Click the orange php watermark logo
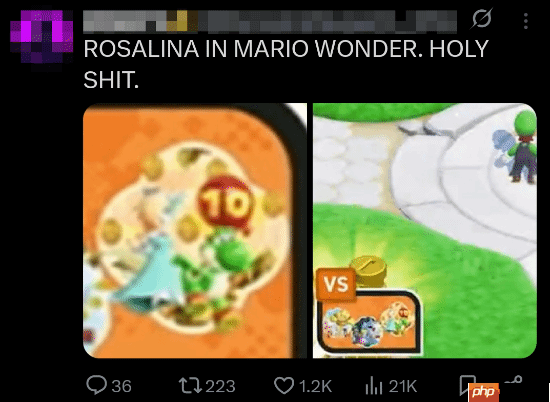Screen dimensions: 550x402 pos(484,392)
